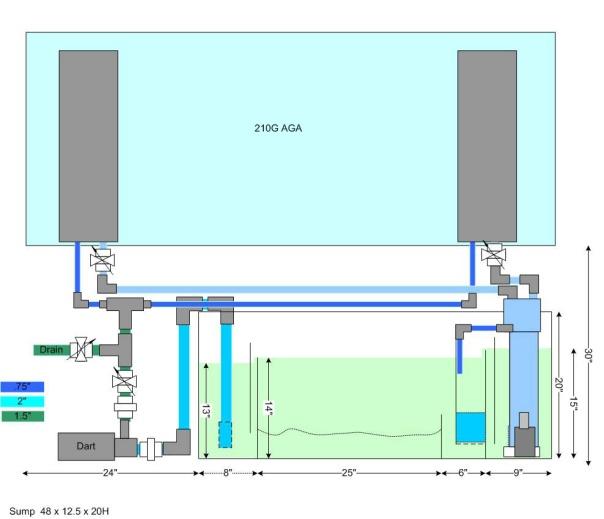Select the small blue box in the 6" chamber
604x519 pixels.
(469, 427)
